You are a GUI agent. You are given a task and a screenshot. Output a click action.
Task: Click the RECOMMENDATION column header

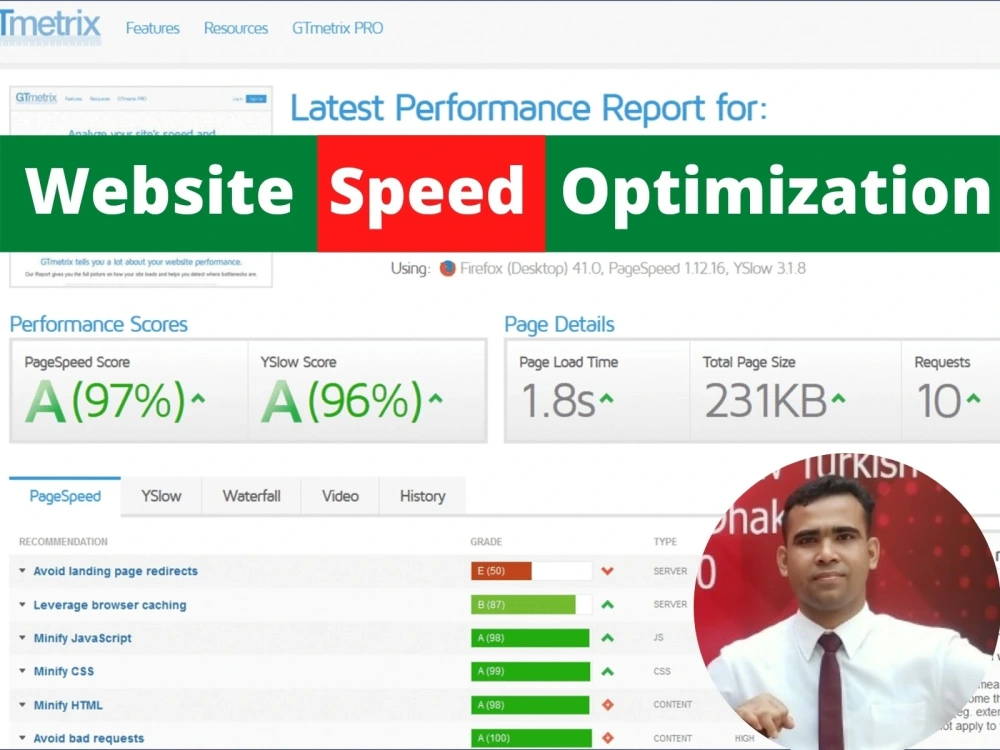tap(63, 541)
